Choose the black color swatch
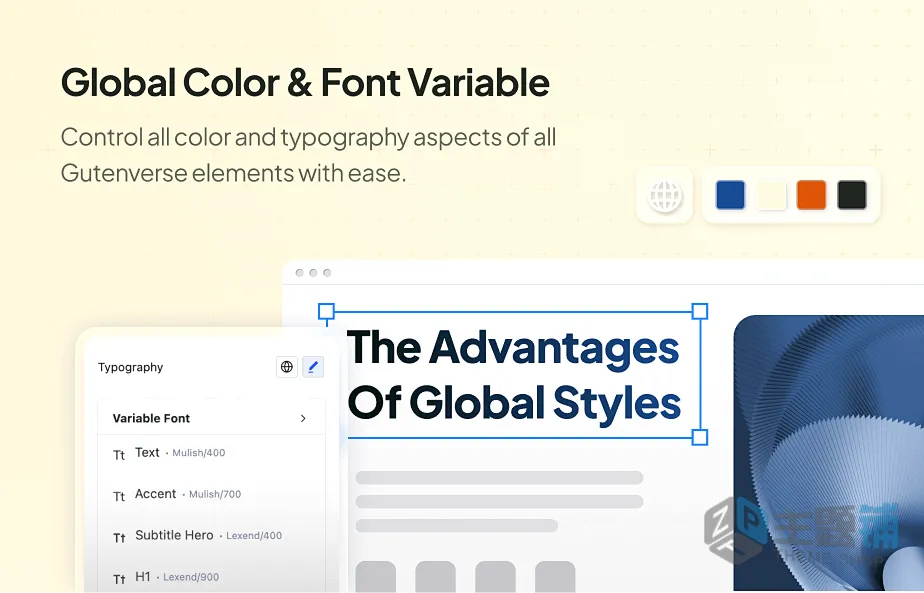 tap(852, 195)
